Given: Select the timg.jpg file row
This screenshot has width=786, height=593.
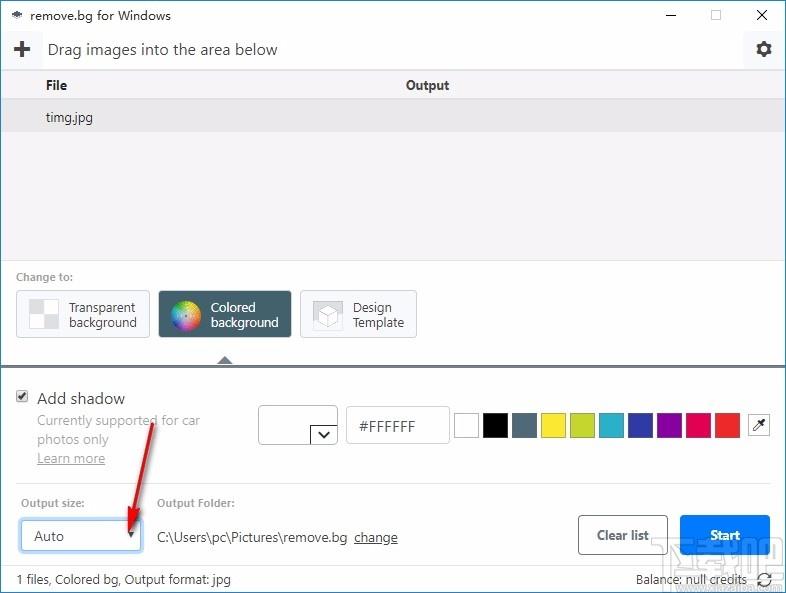Looking at the screenshot, I should pyautogui.click(x=393, y=116).
